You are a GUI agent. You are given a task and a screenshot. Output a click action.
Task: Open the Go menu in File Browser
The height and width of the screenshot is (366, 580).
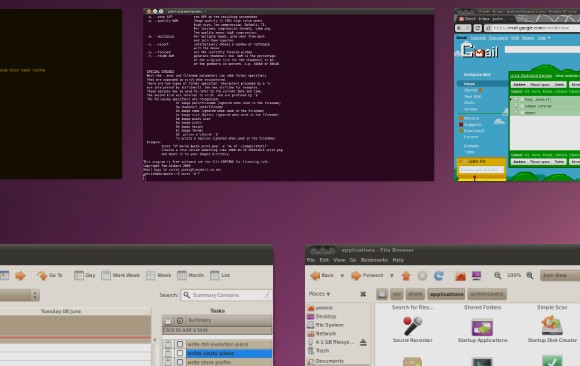(353, 260)
